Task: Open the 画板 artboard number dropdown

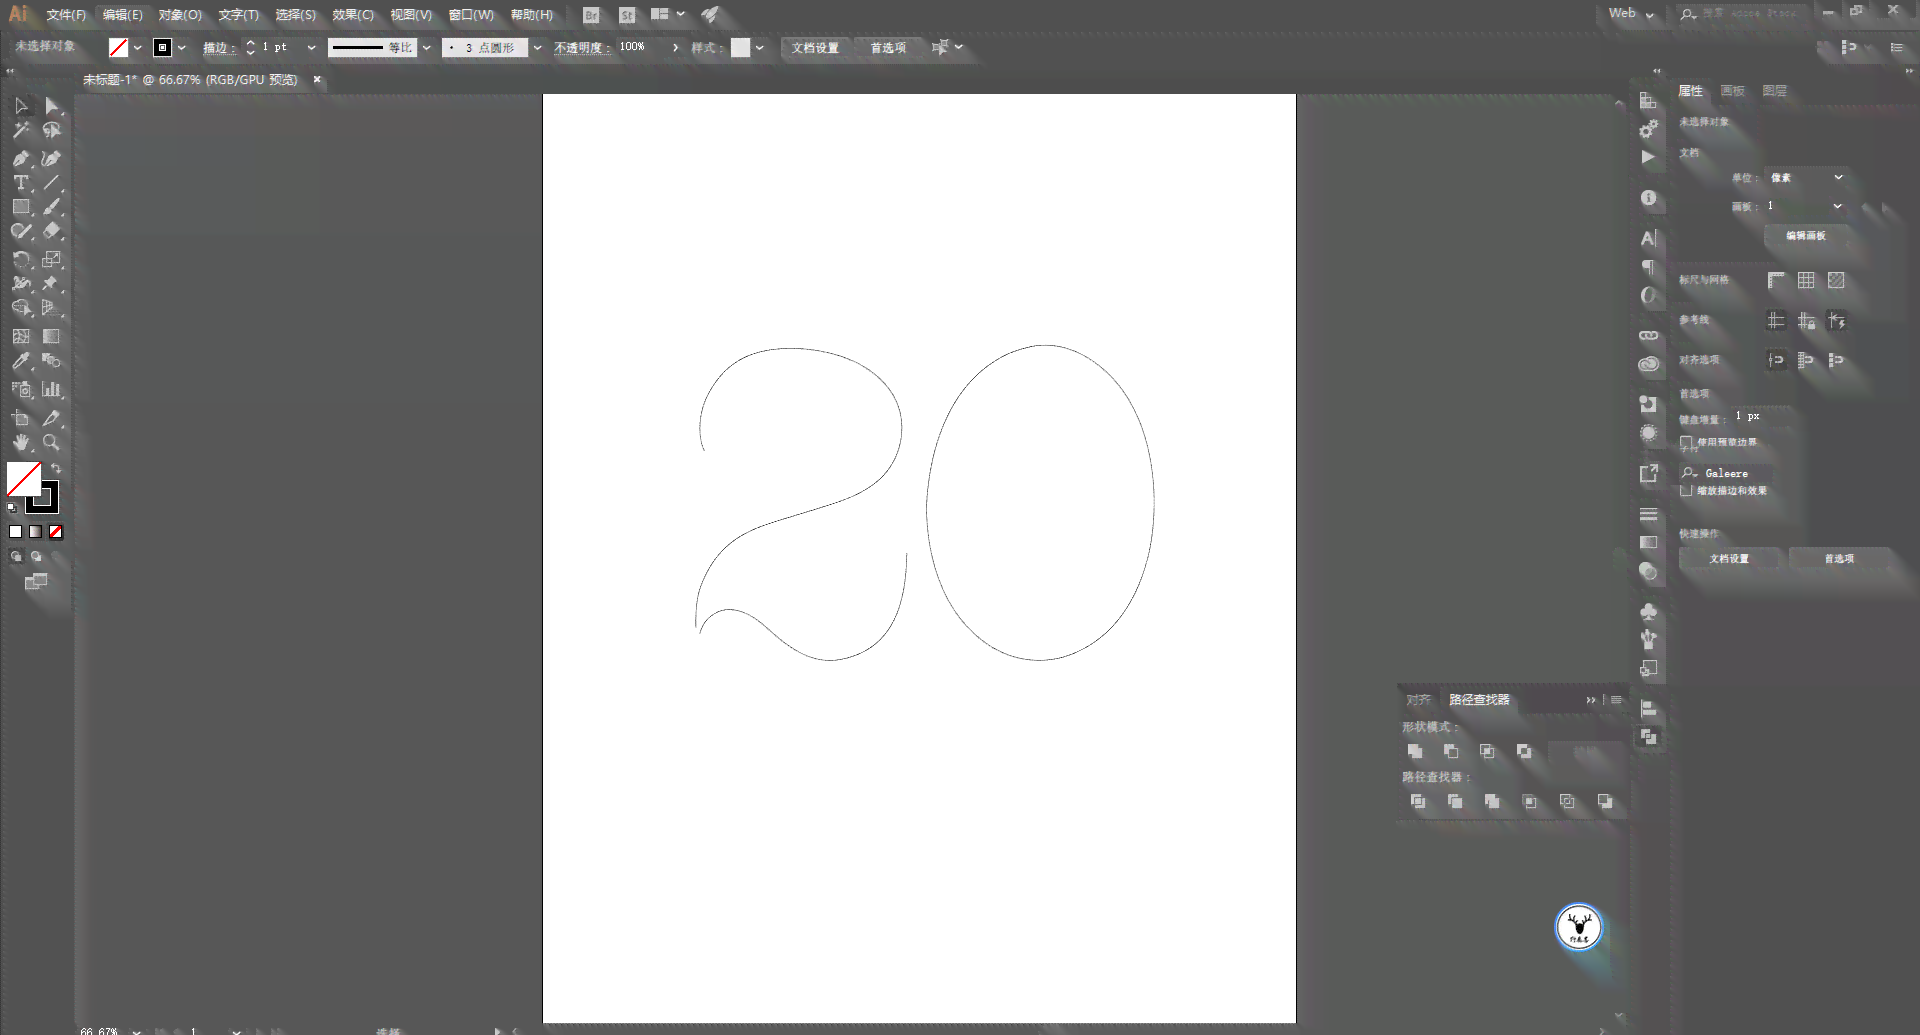Action: pos(1806,206)
